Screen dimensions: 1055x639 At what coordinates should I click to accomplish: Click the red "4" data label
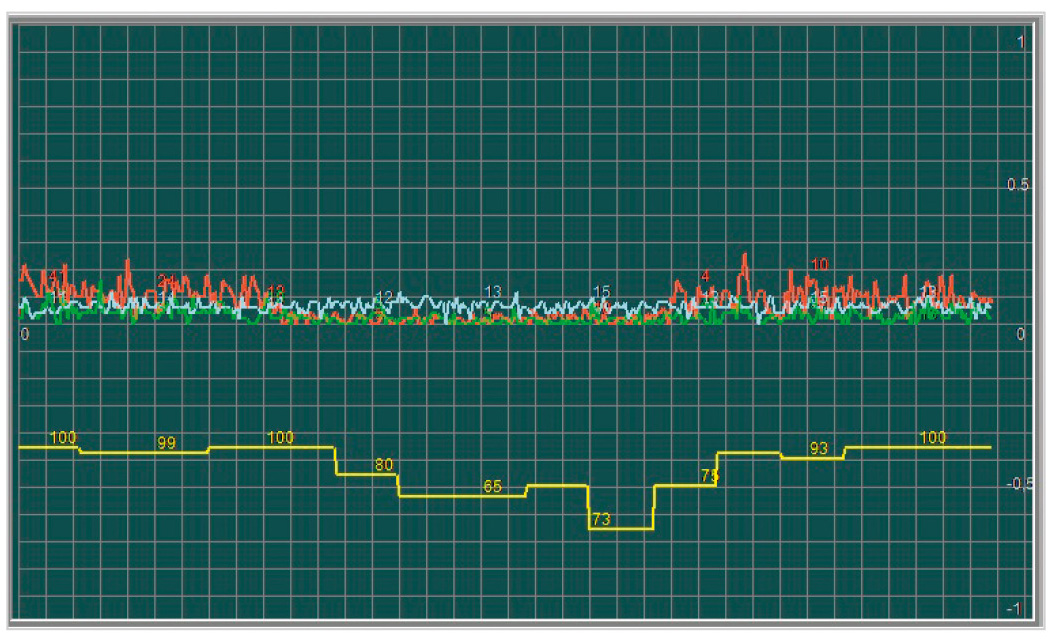(x=705, y=276)
